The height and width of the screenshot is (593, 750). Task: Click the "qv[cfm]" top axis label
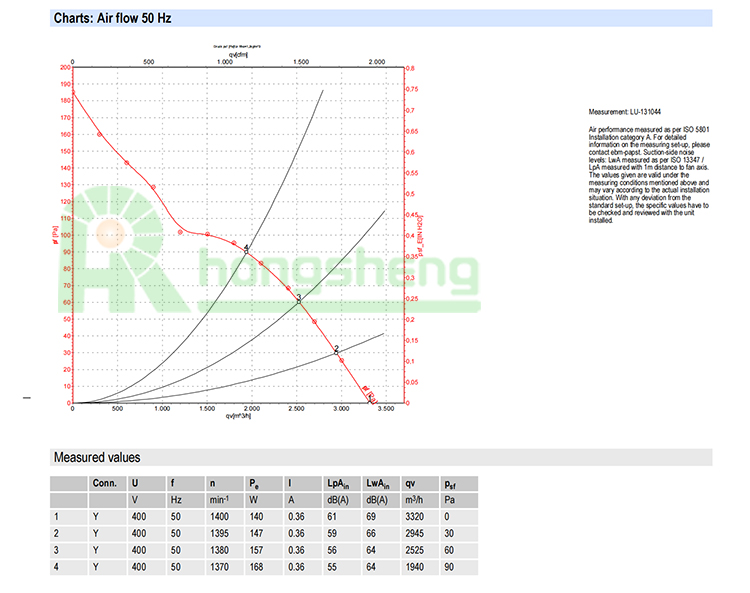[x=238, y=55]
